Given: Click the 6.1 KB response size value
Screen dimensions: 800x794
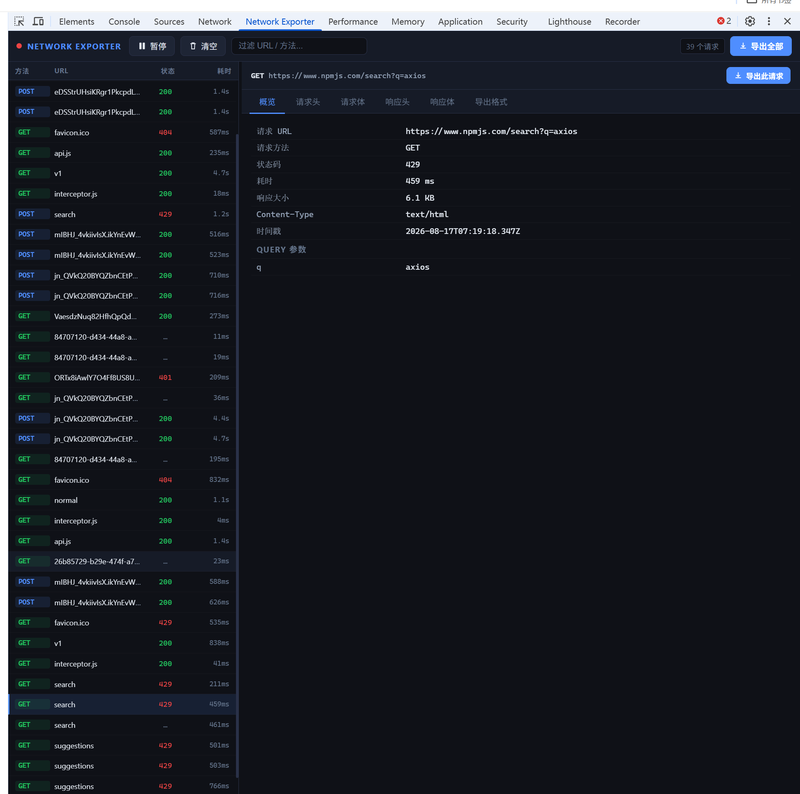Looking at the screenshot, I should coord(420,198).
